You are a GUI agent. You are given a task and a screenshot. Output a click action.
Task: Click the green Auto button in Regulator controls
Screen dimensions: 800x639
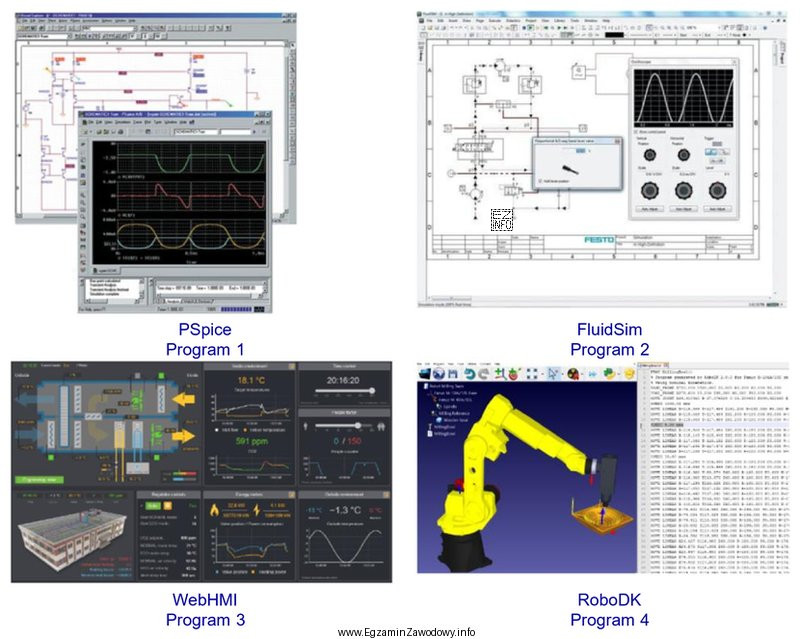point(153,506)
